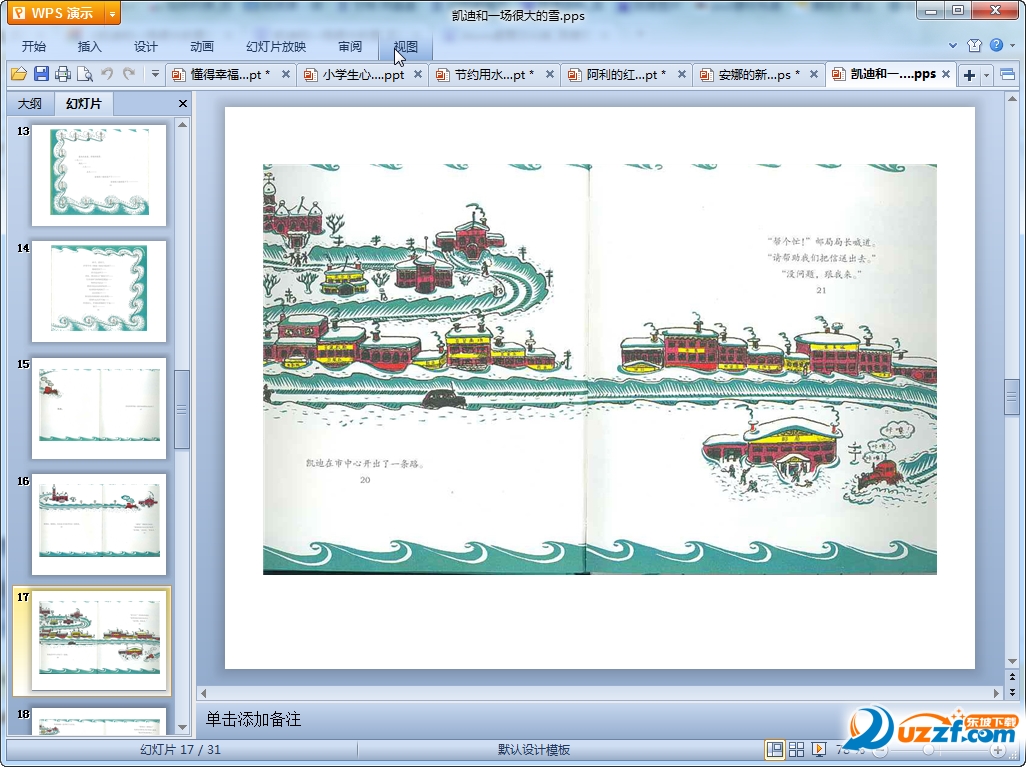Open print preview

click(x=84, y=74)
